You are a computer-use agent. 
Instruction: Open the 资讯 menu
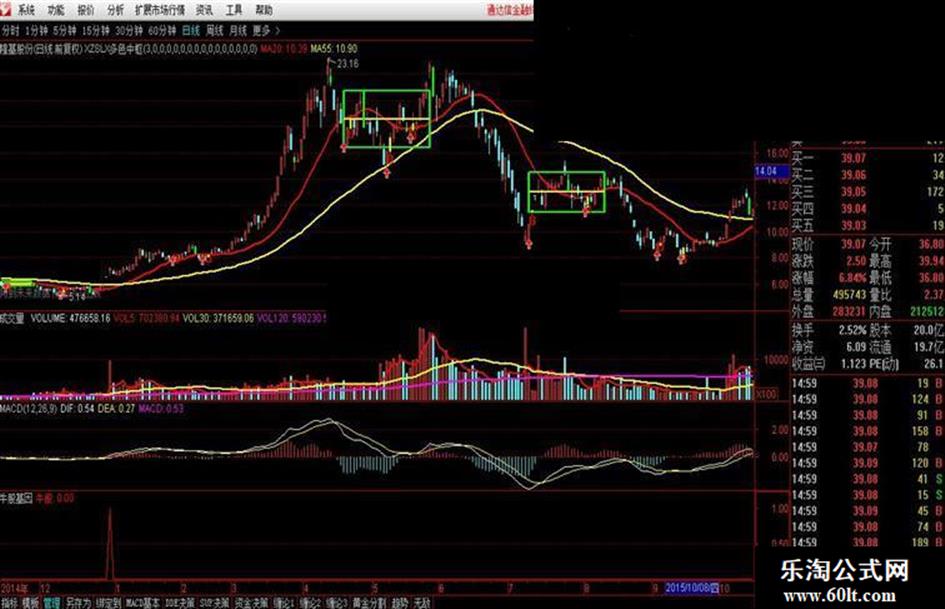coord(204,10)
